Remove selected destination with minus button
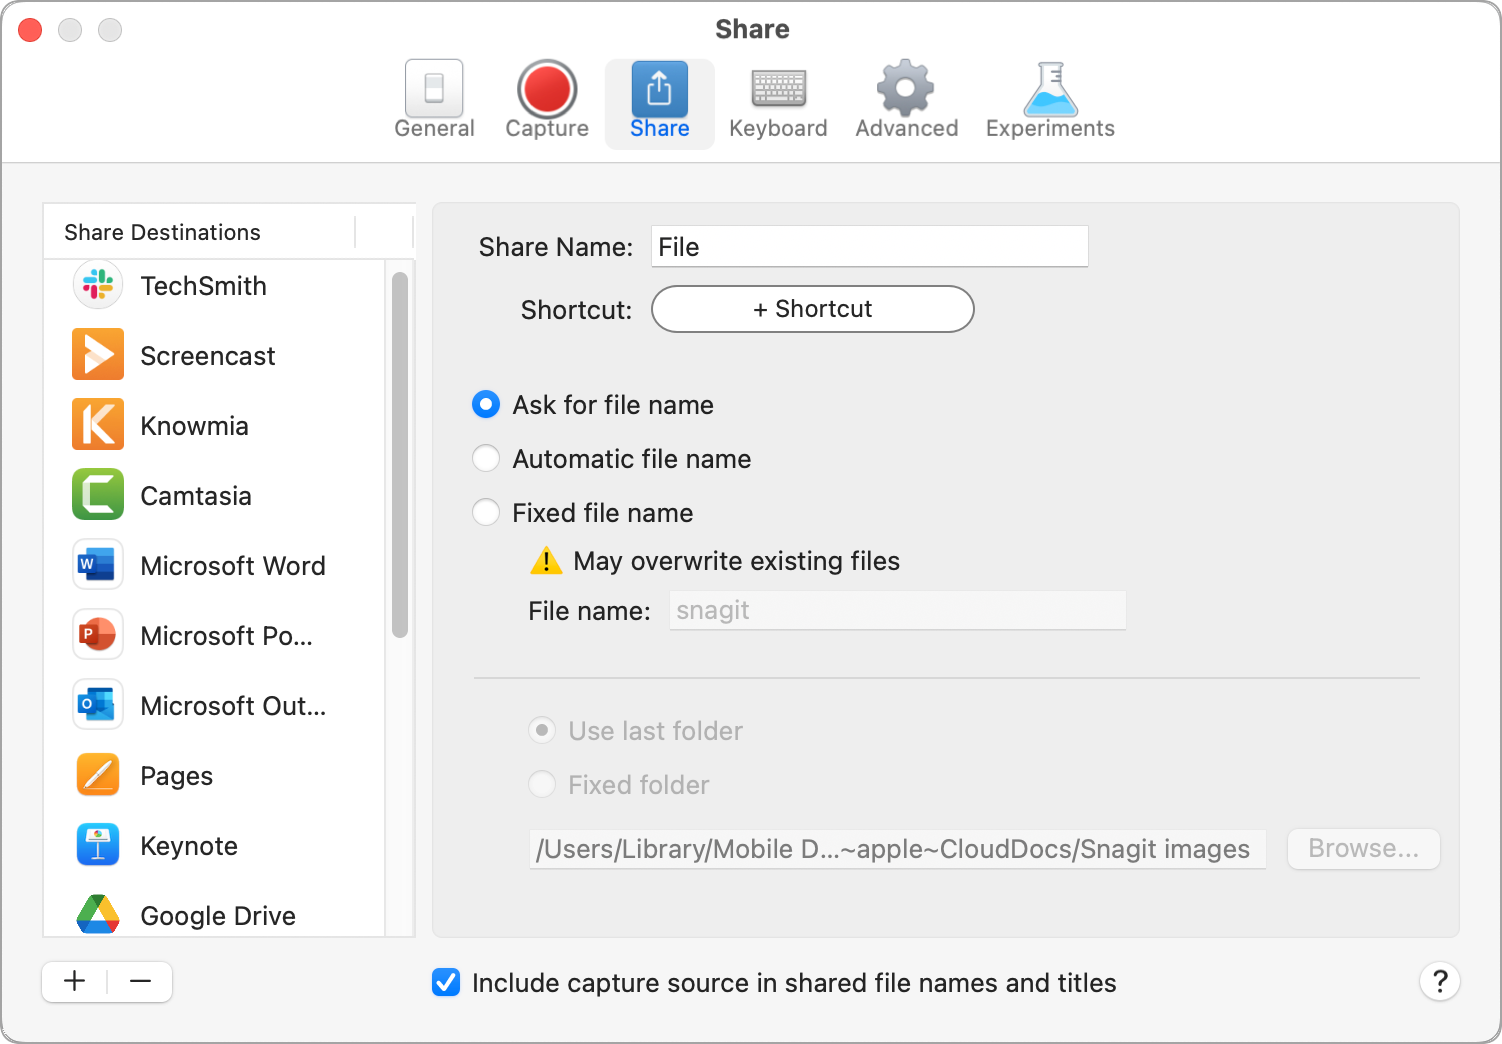The height and width of the screenshot is (1044, 1502). tap(140, 981)
